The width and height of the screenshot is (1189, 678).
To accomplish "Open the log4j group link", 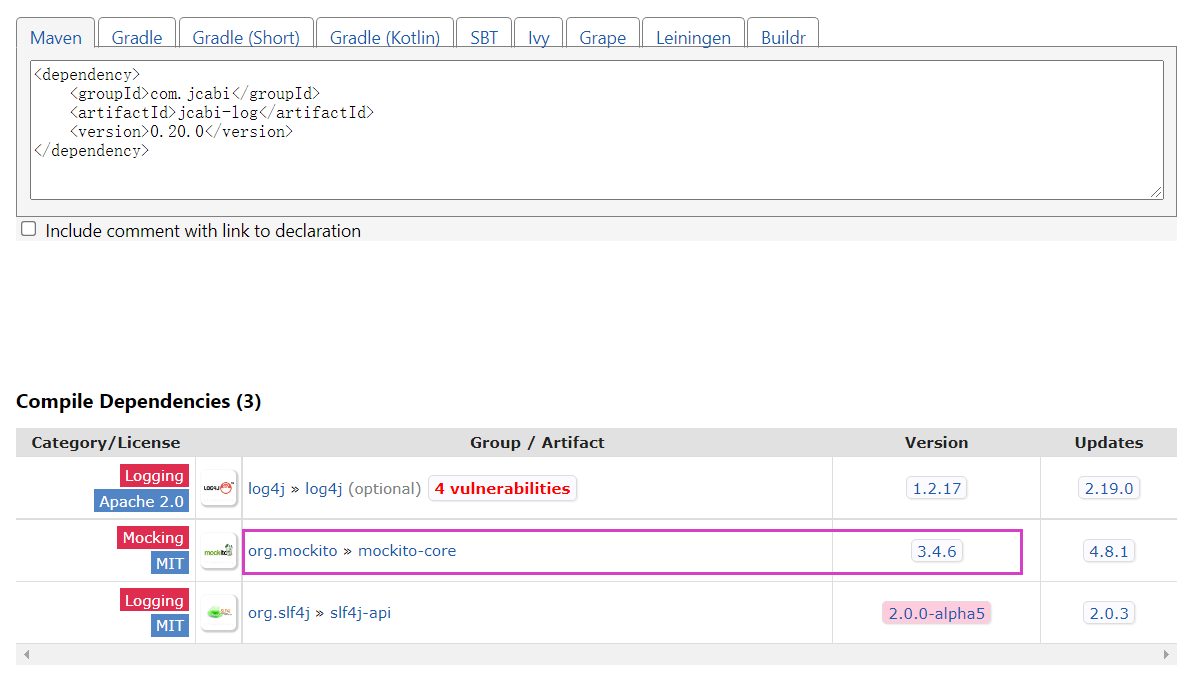I will [x=266, y=488].
